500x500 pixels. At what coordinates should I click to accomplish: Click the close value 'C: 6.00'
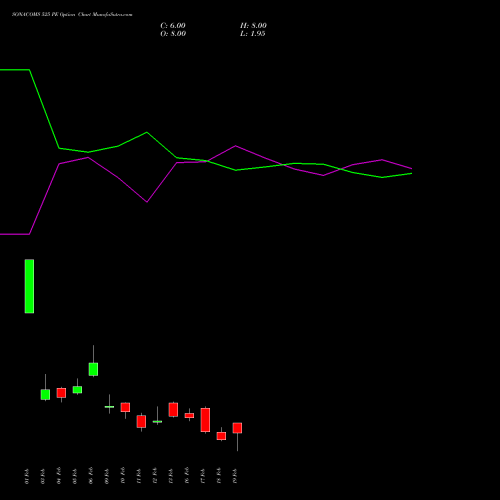tap(173, 26)
